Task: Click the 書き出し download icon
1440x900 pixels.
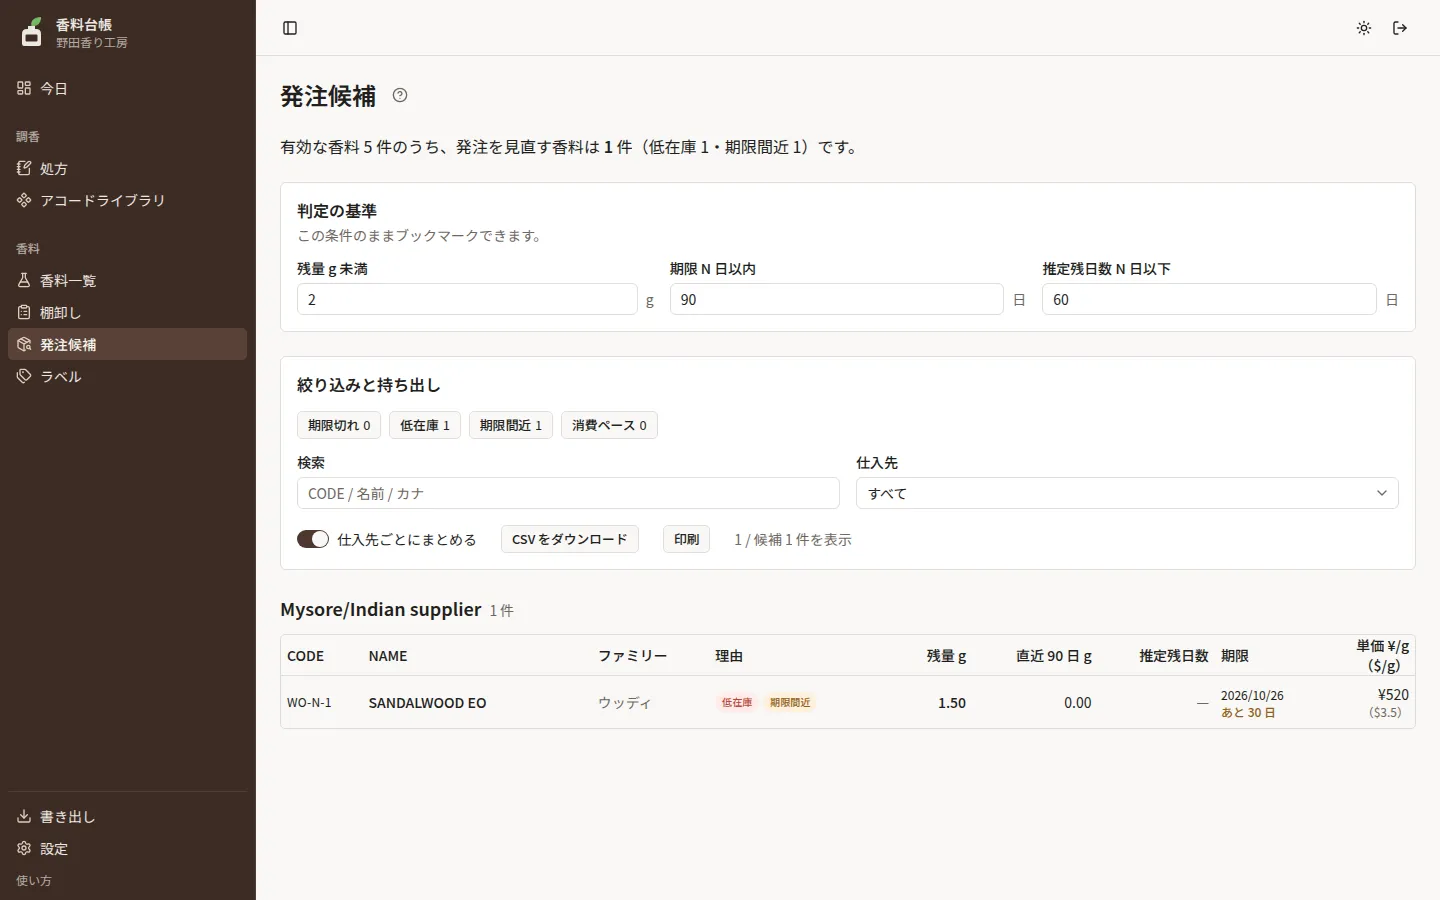Action: [x=24, y=816]
